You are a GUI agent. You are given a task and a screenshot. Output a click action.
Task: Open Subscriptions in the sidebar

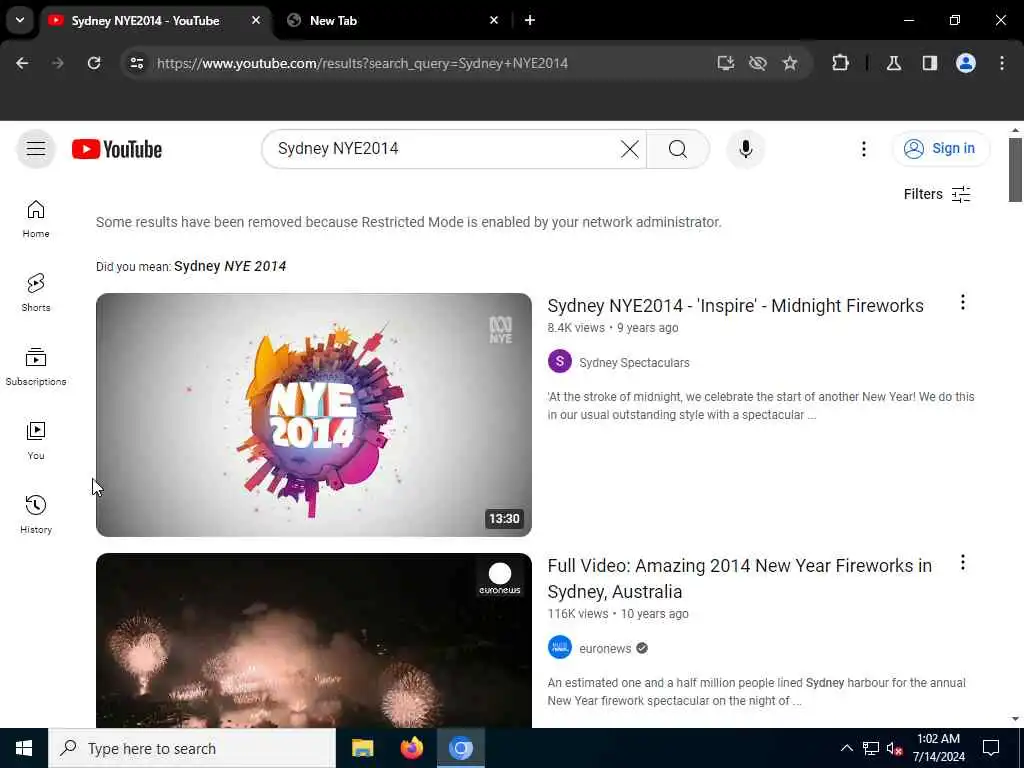[x=36, y=366]
